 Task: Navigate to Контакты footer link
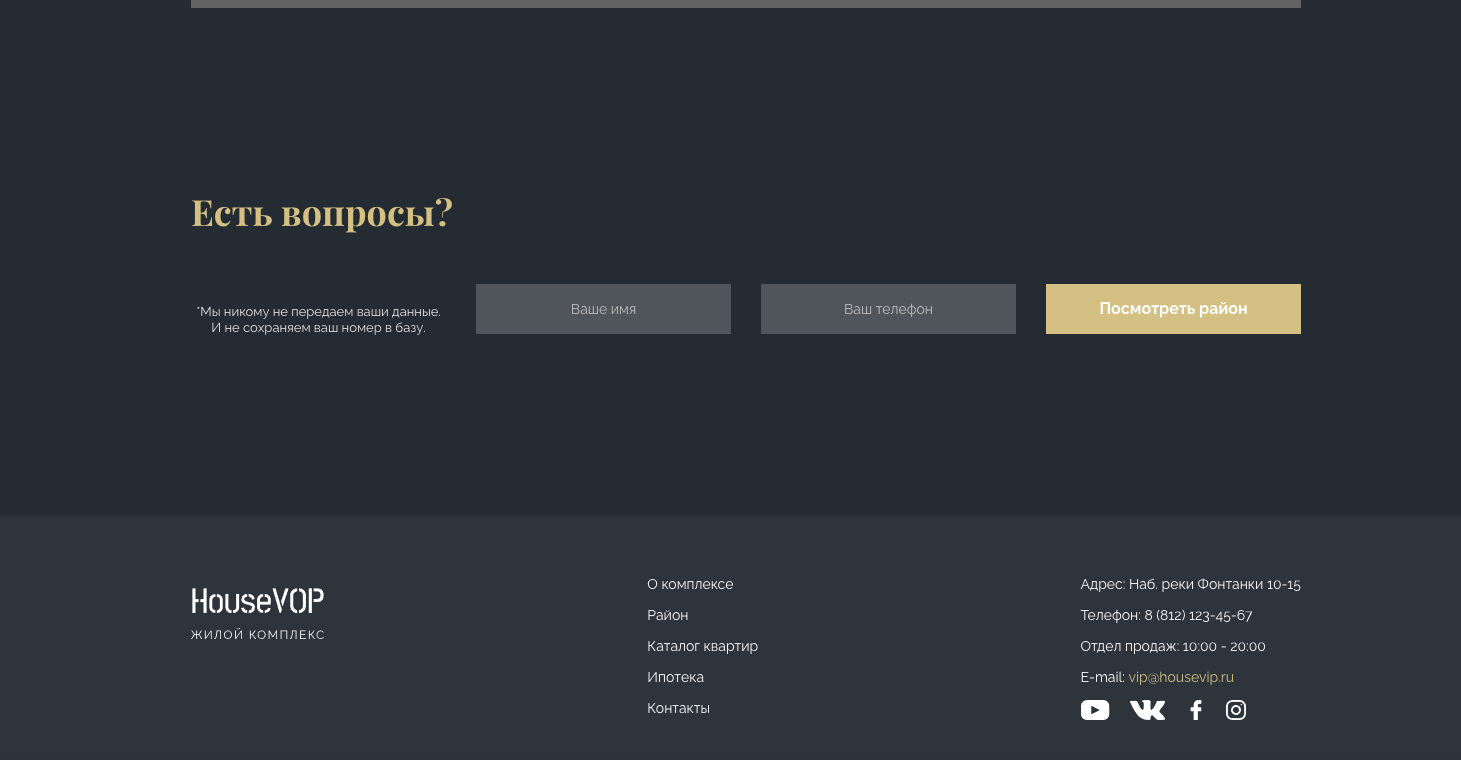coord(678,708)
